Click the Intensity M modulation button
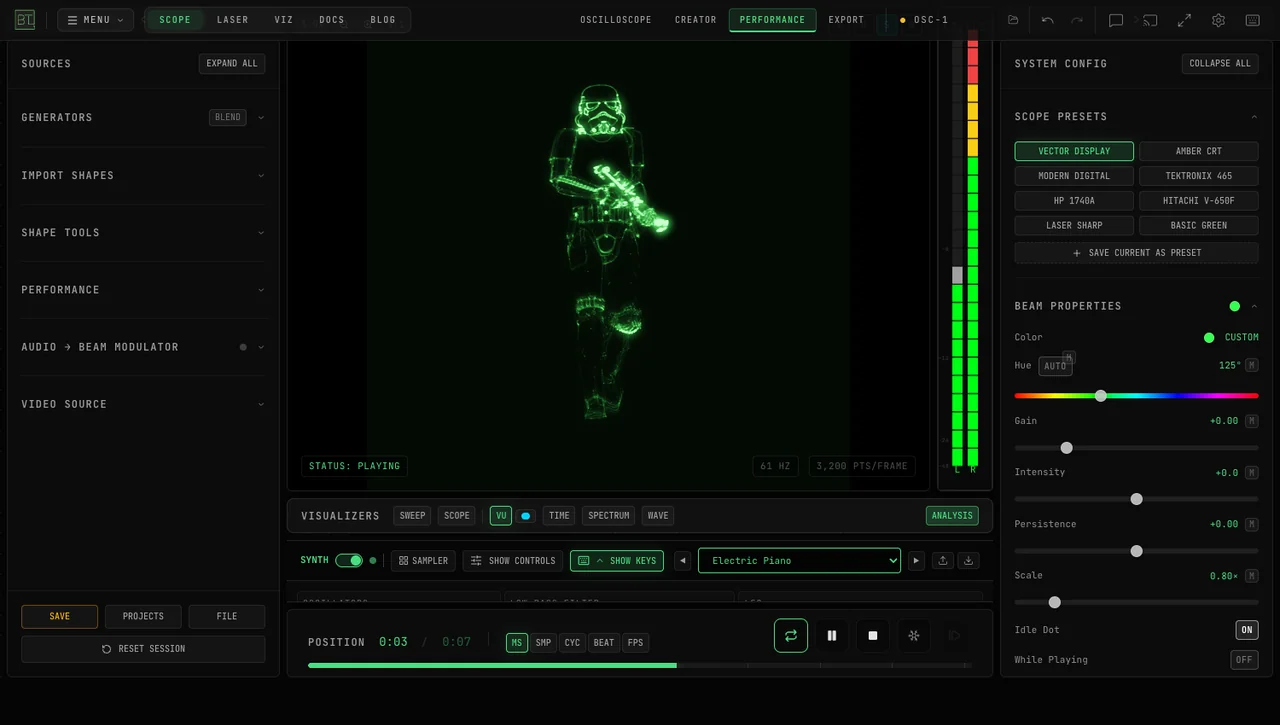 1252,472
